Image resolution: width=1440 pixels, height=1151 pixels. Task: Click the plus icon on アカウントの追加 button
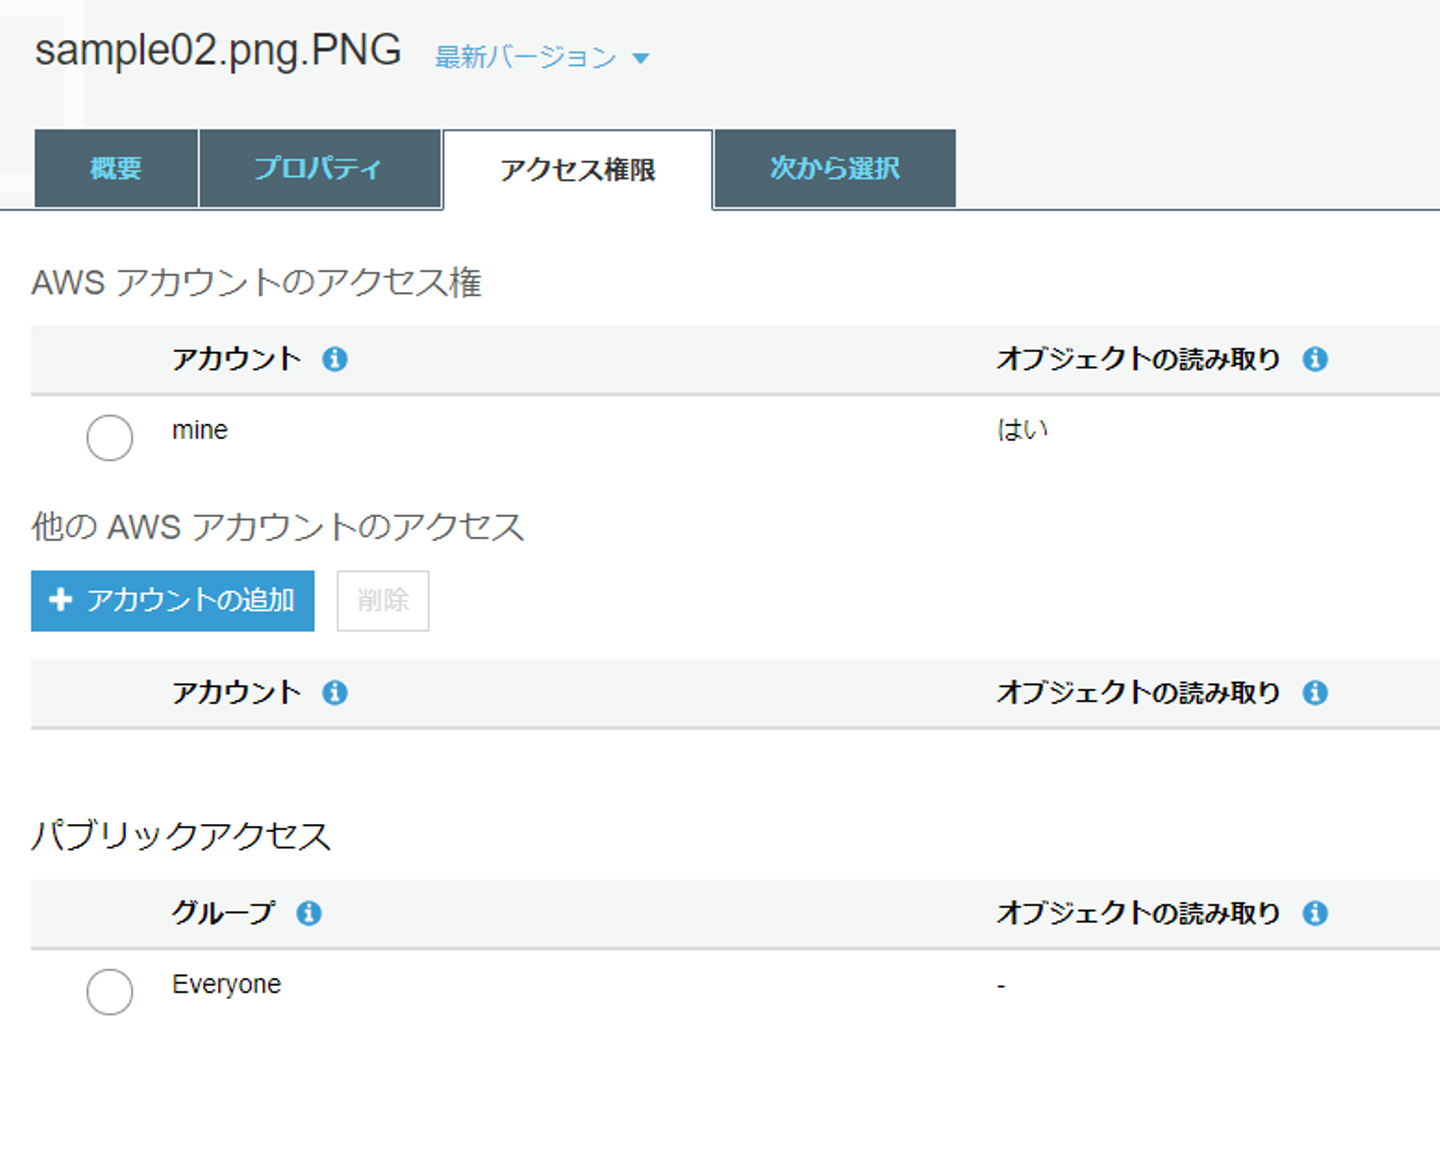(61, 599)
